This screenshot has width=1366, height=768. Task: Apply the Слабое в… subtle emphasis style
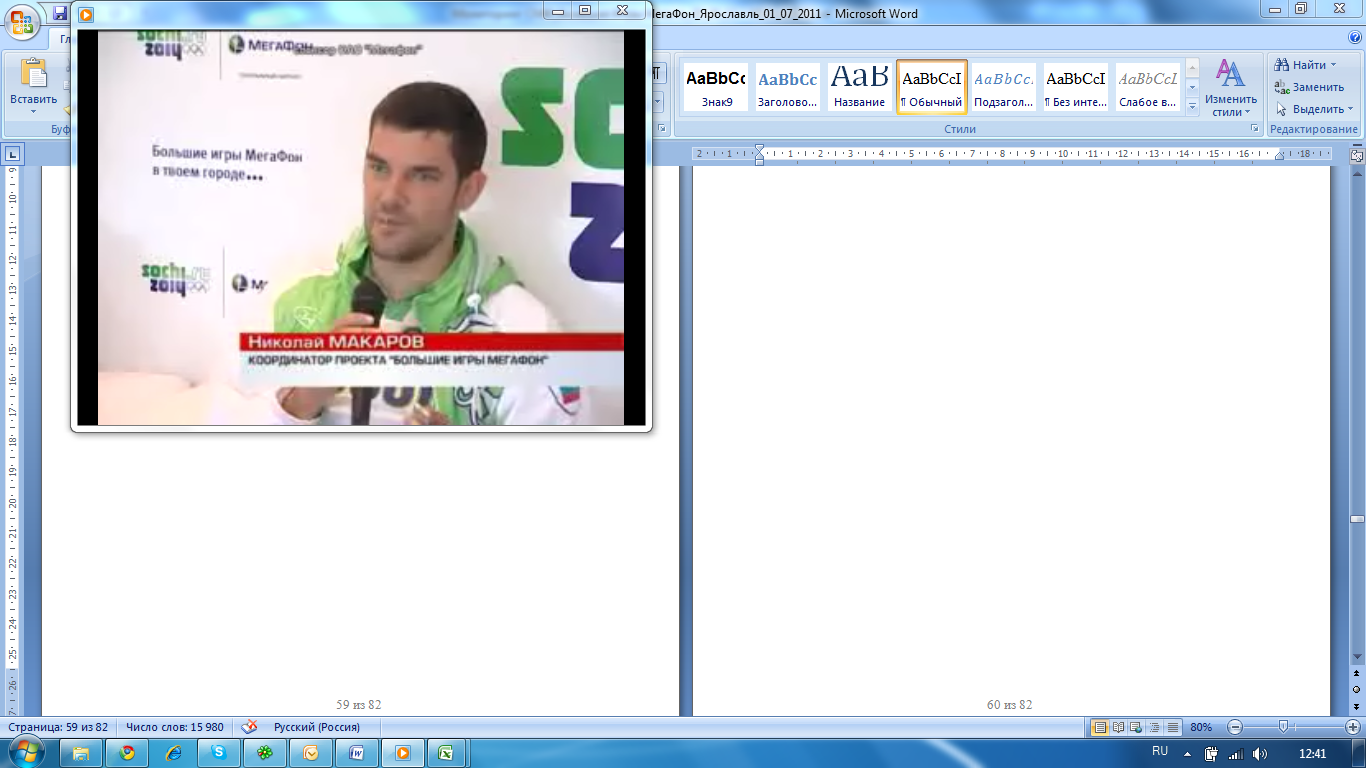1148,87
